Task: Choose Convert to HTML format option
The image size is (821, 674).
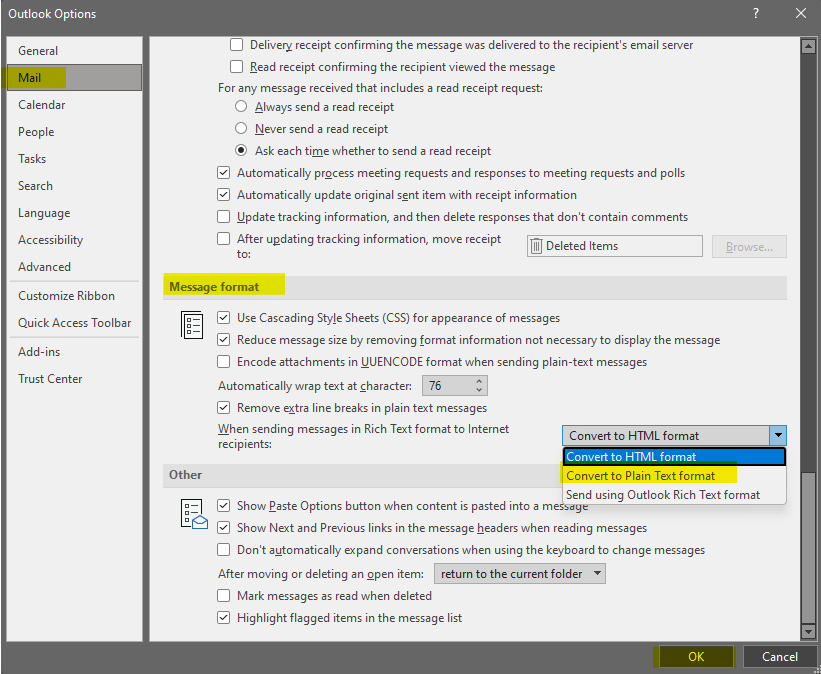Action: [x=674, y=457]
